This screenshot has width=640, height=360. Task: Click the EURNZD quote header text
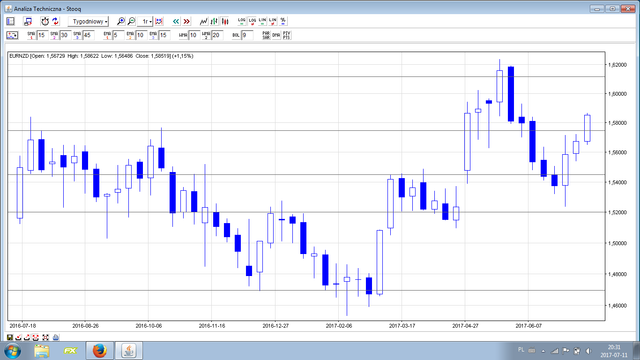[101, 56]
